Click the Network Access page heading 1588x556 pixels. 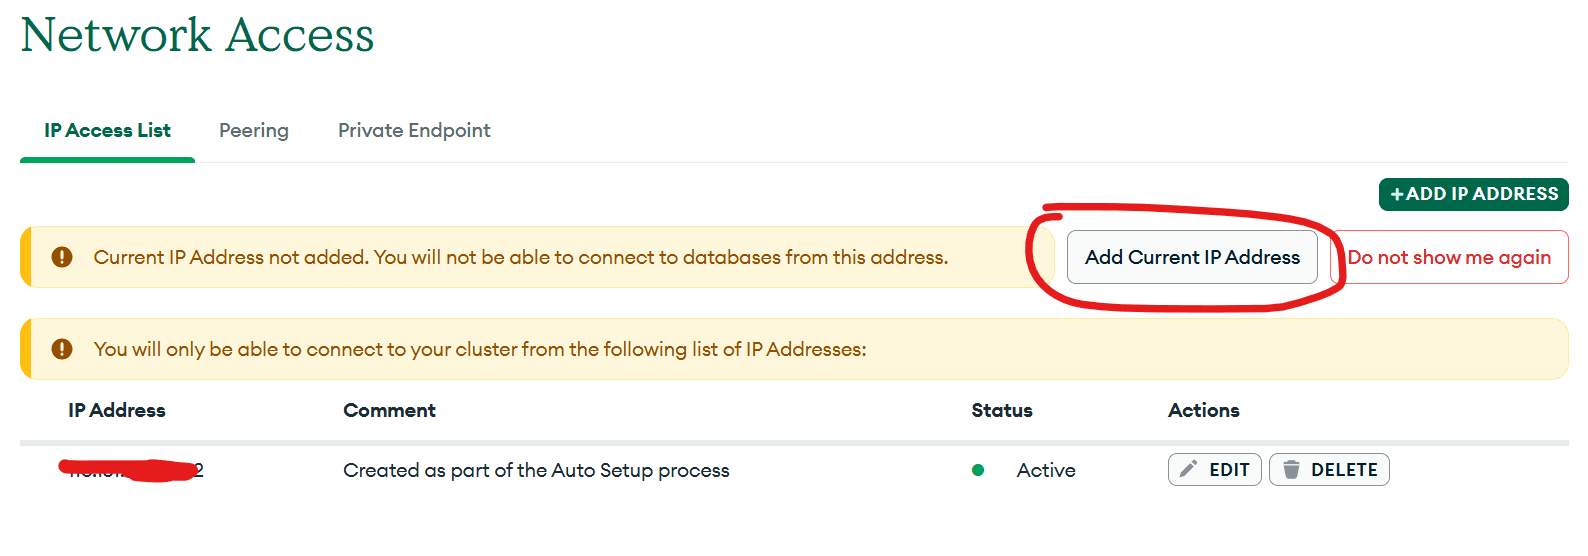coord(197,36)
